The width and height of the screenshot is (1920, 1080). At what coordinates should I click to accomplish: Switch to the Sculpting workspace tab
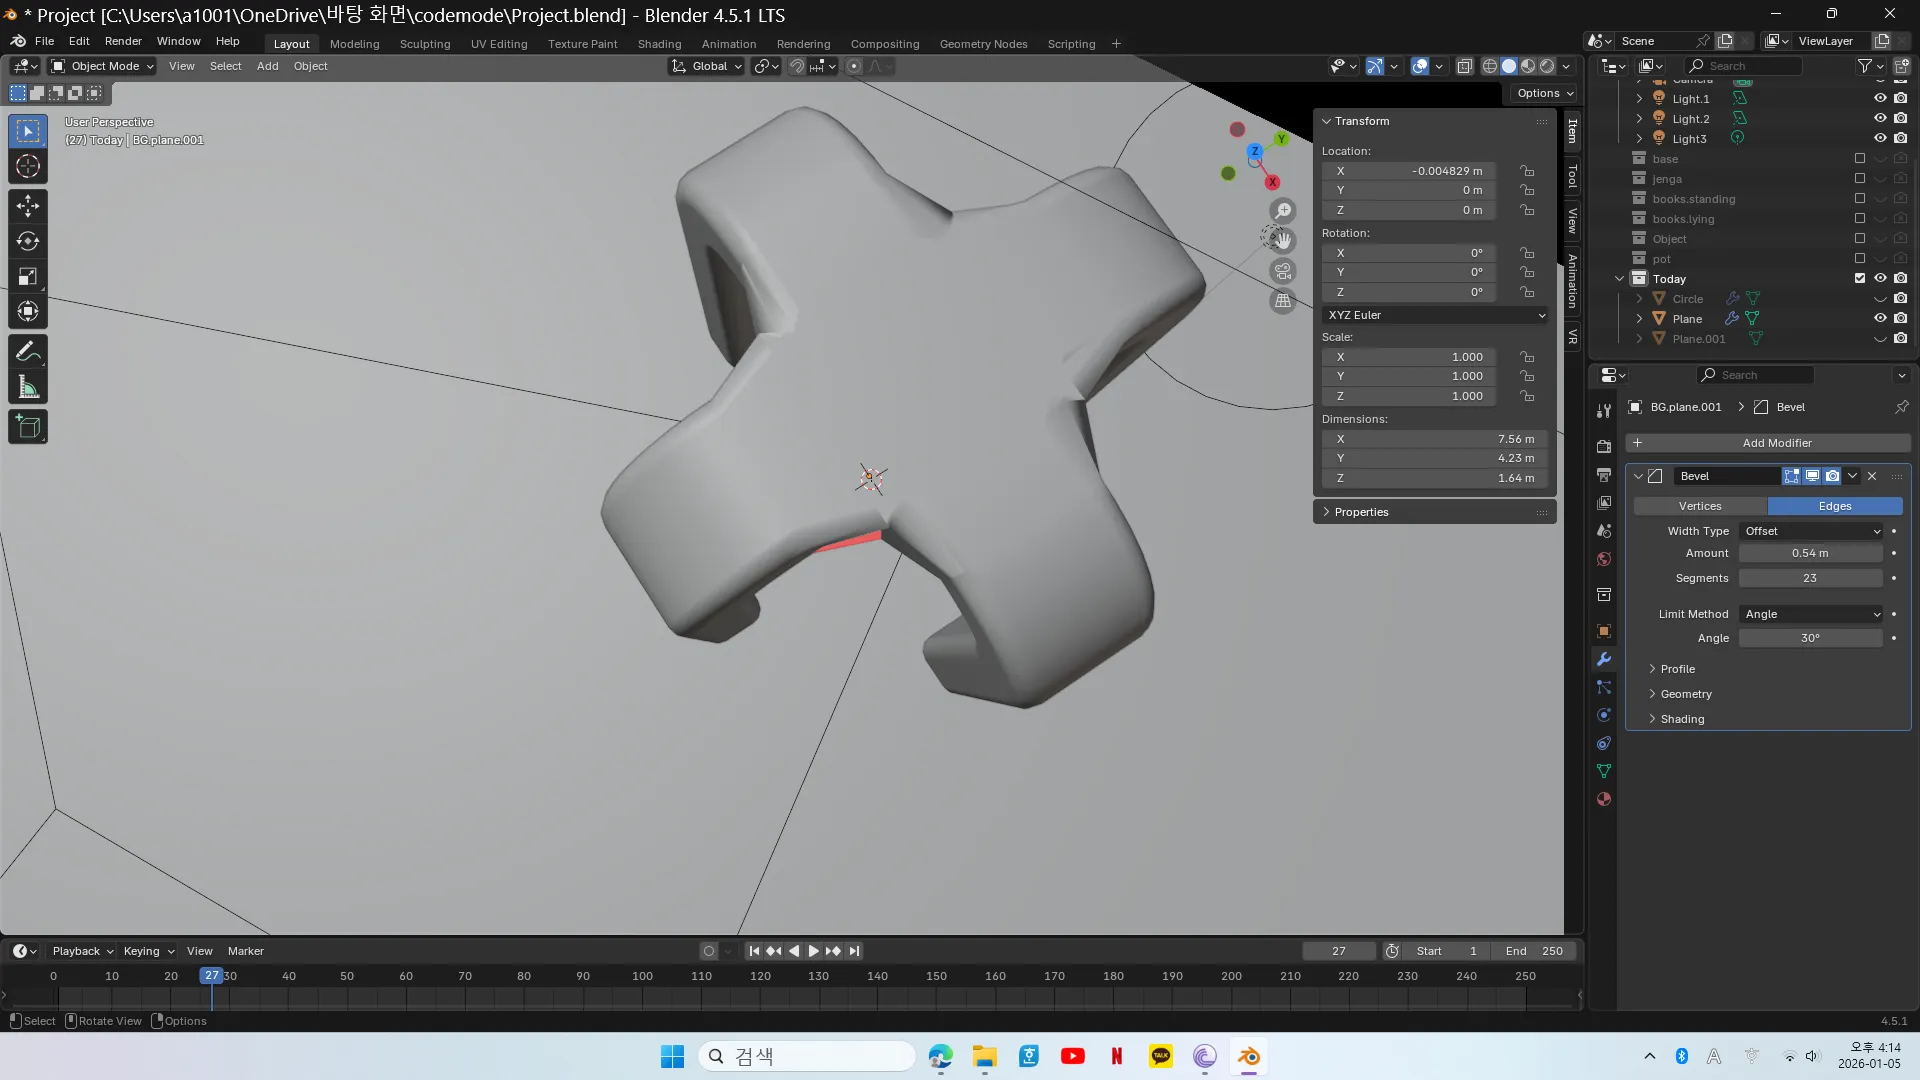425,44
